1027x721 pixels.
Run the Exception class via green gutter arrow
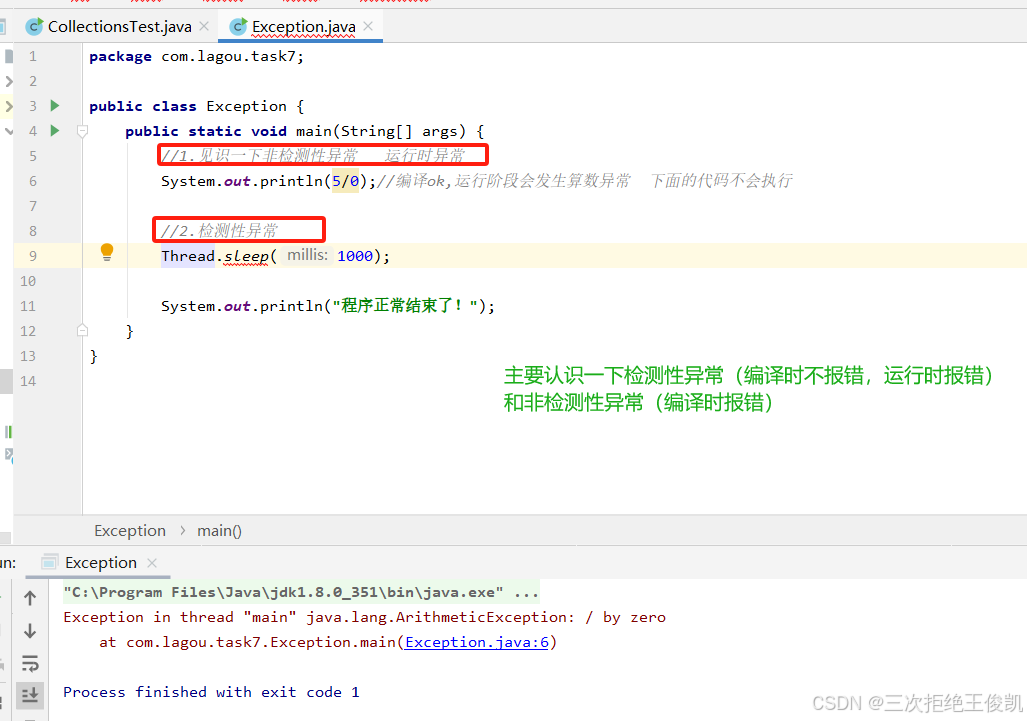tap(54, 105)
